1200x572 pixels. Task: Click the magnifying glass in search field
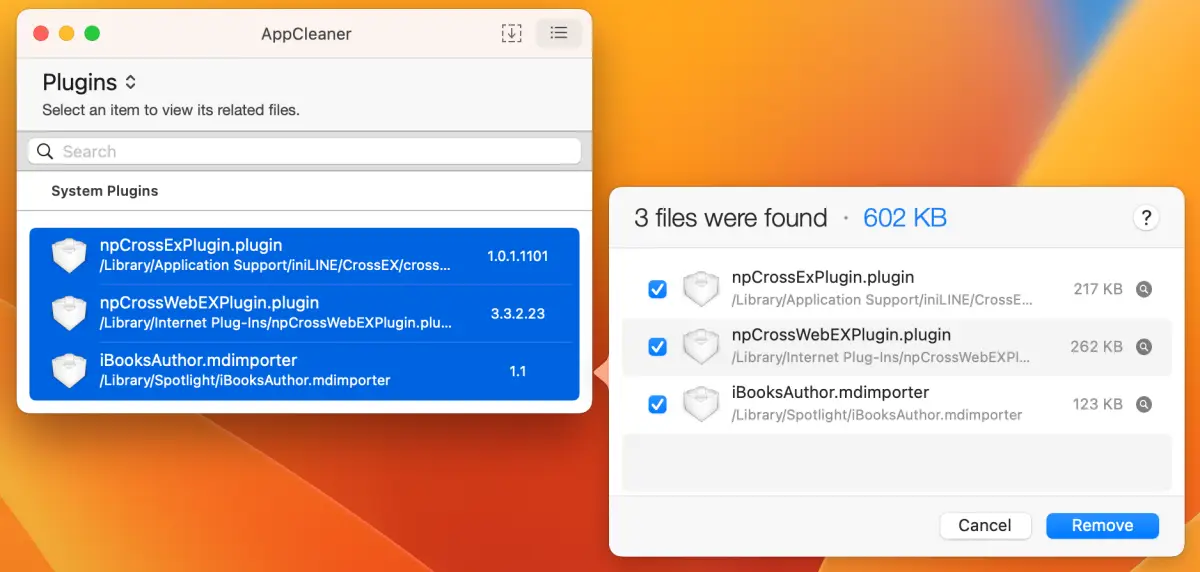tap(45, 151)
